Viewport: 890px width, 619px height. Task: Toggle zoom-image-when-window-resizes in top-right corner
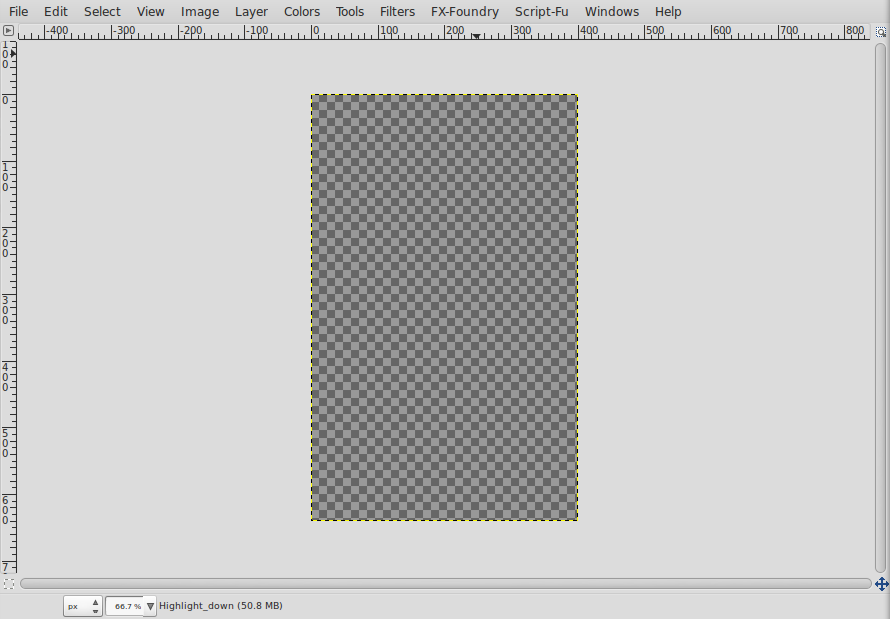click(x=881, y=30)
